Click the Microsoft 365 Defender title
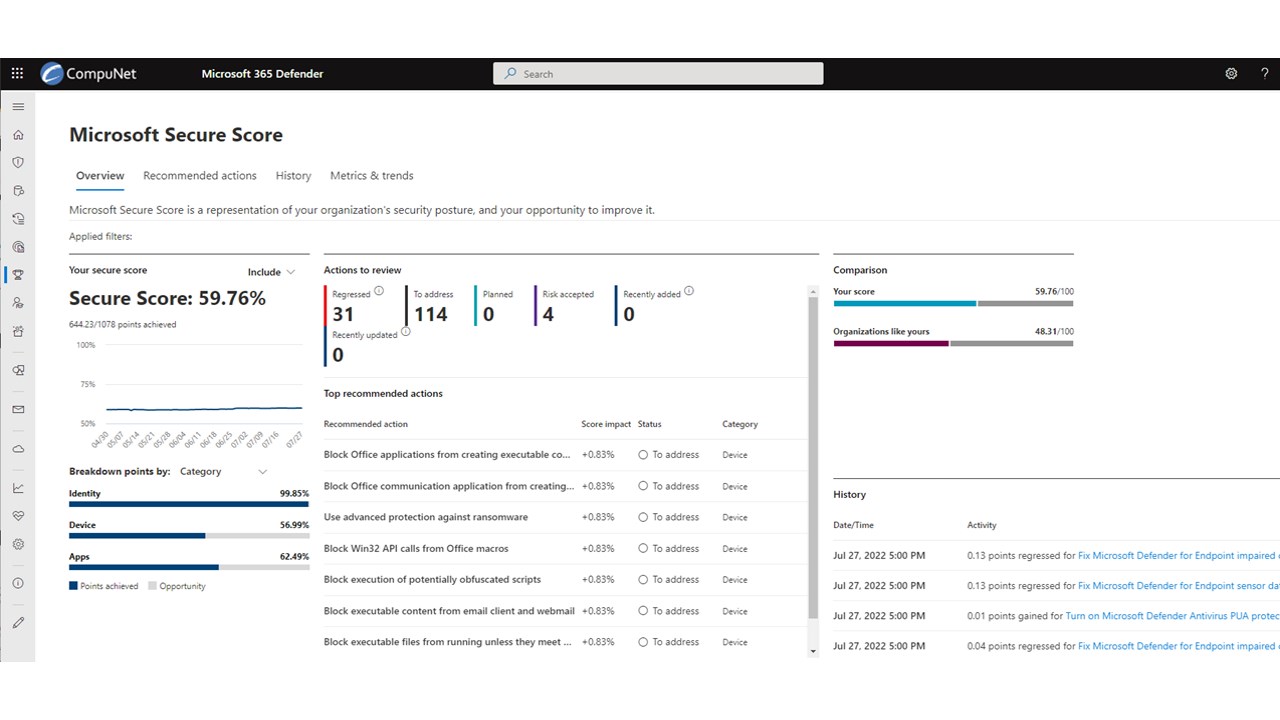 [x=262, y=74]
